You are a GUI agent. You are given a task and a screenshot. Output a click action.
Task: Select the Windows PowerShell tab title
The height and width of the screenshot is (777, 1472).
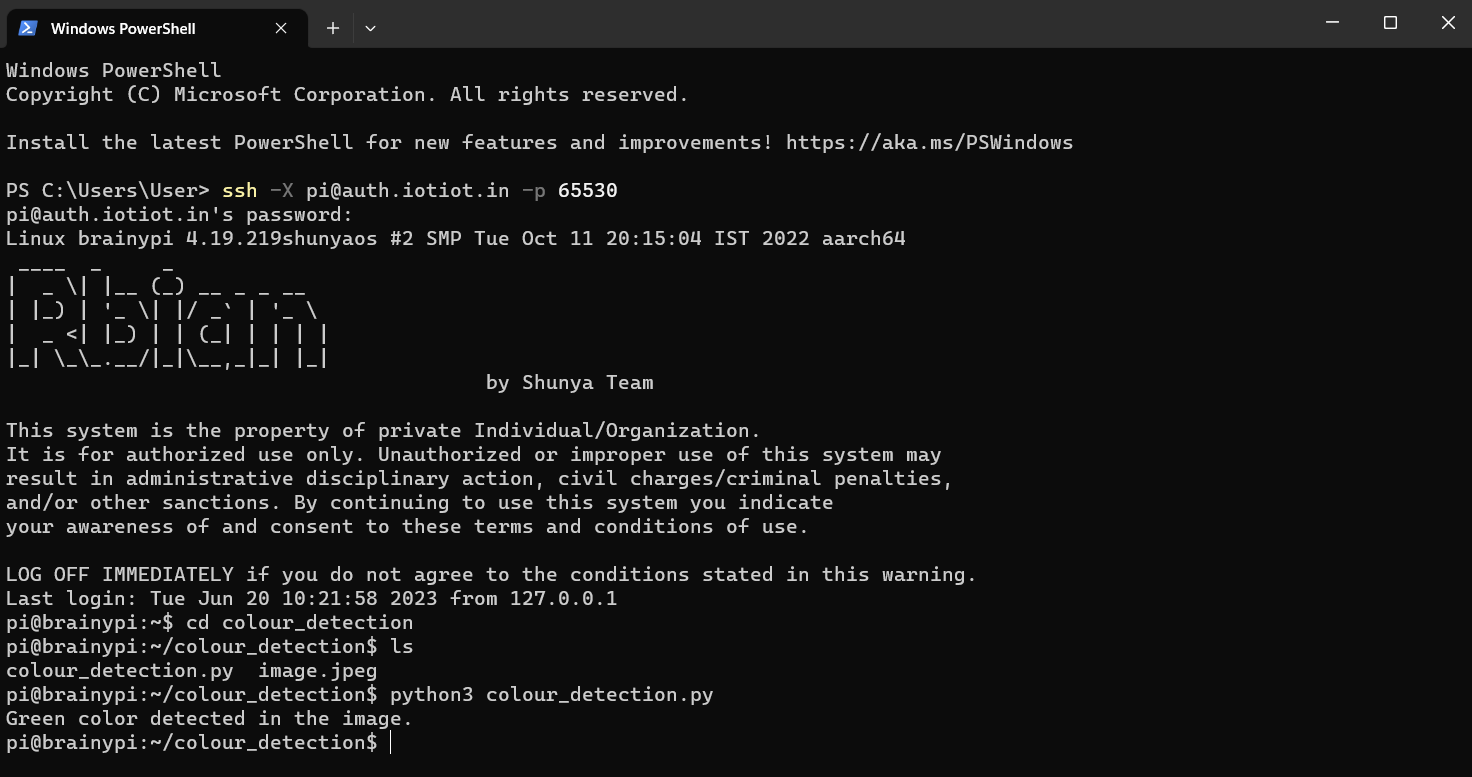point(123,29)
